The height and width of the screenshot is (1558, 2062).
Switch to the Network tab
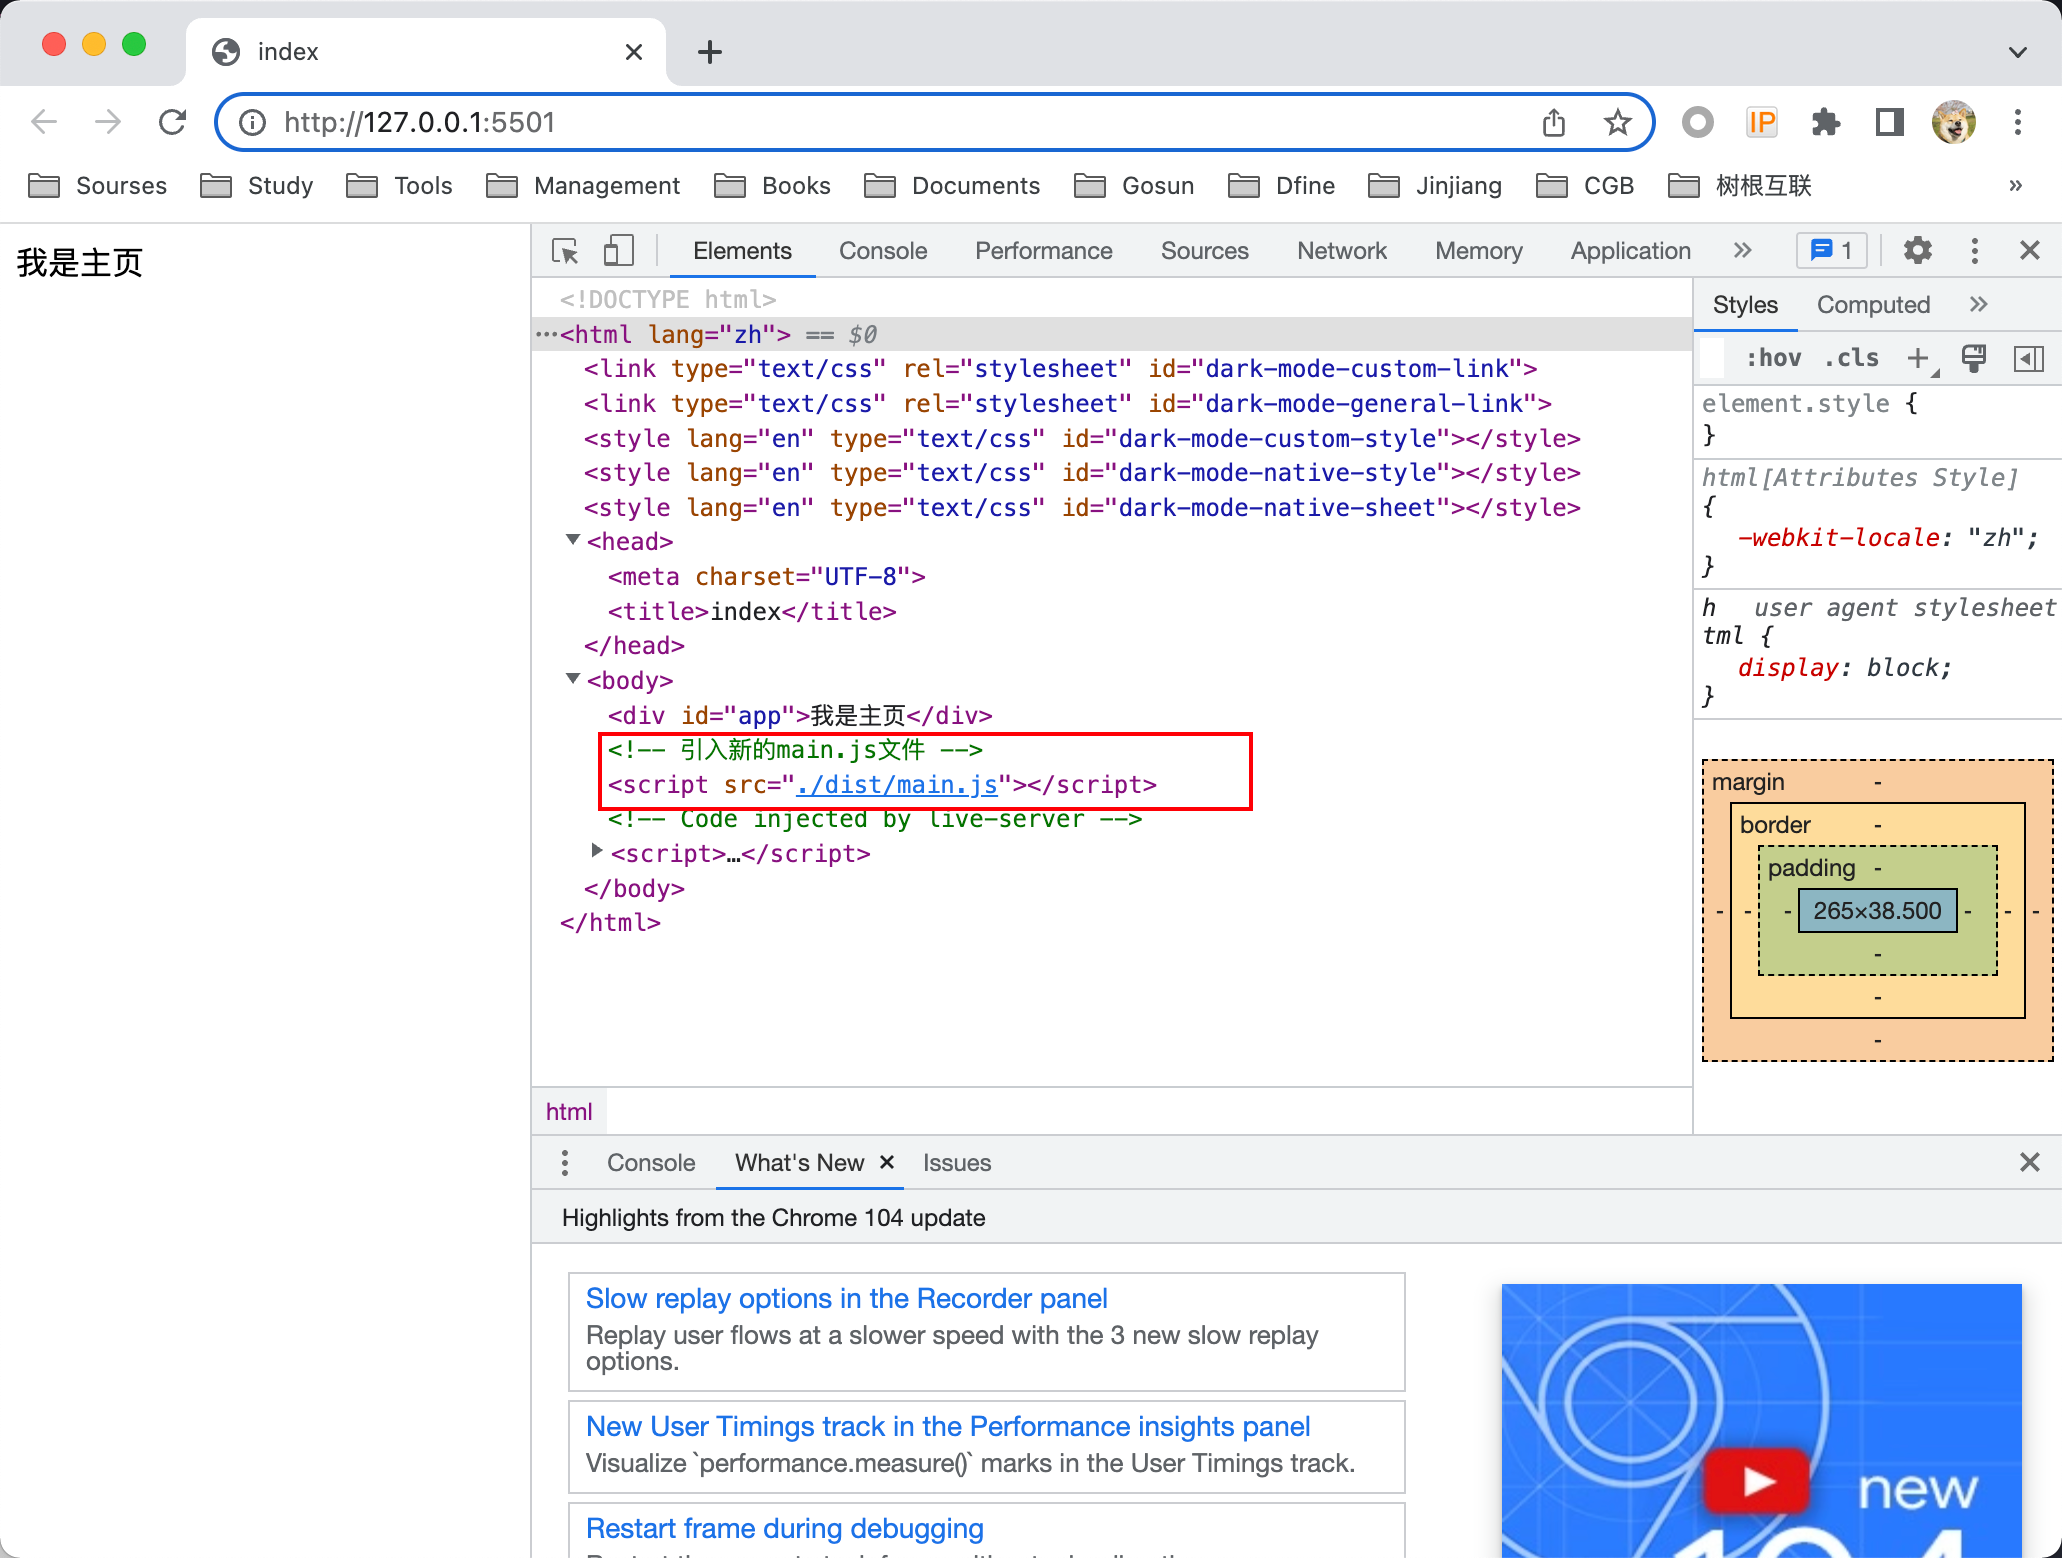tap(1341, 251)
